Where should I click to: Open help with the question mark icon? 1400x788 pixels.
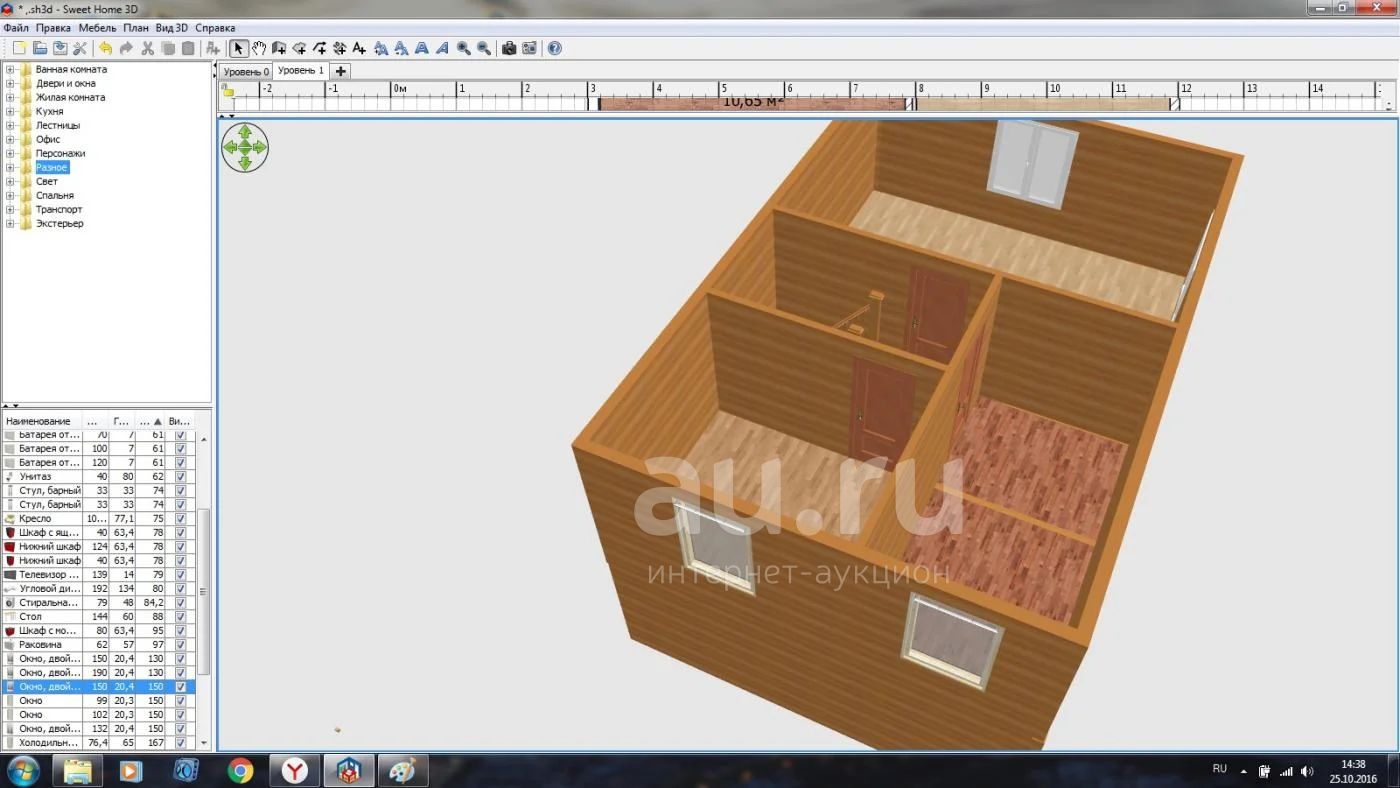click(x=554, y=48)
